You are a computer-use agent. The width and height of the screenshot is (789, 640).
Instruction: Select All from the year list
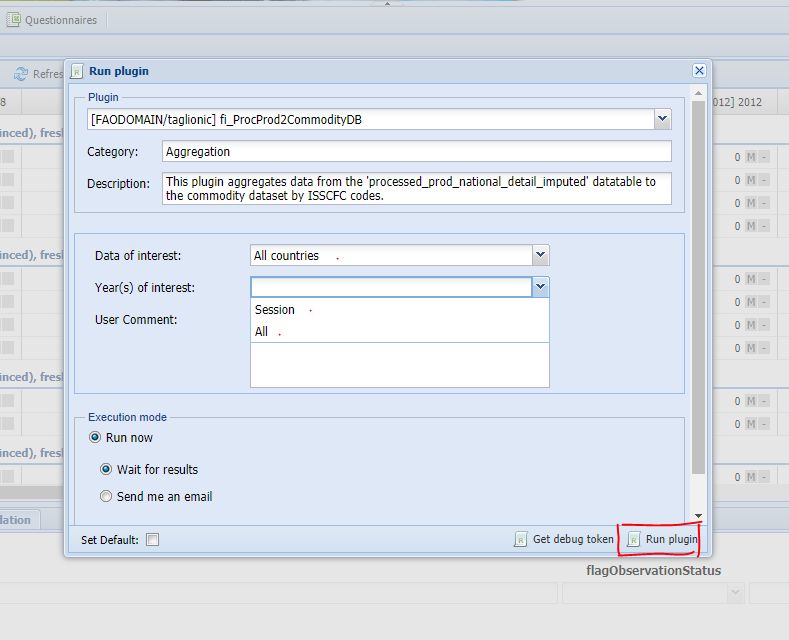(x=262, y=332)
